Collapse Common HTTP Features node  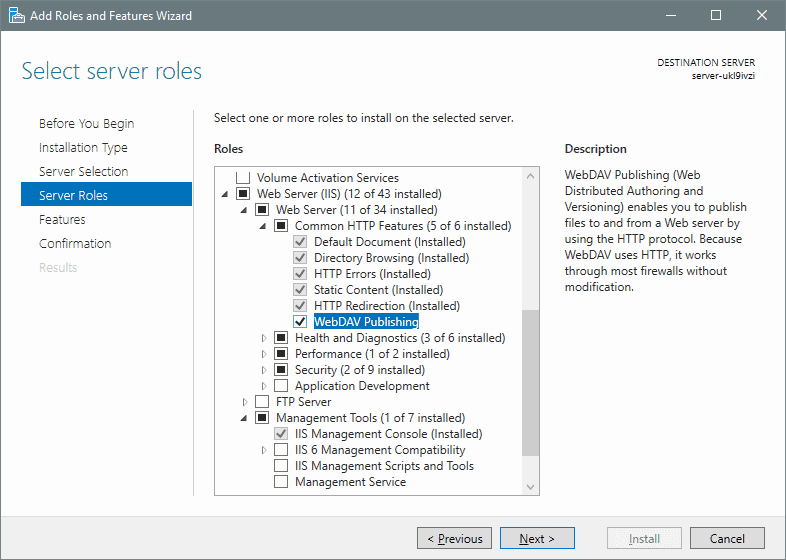(264, 226)
